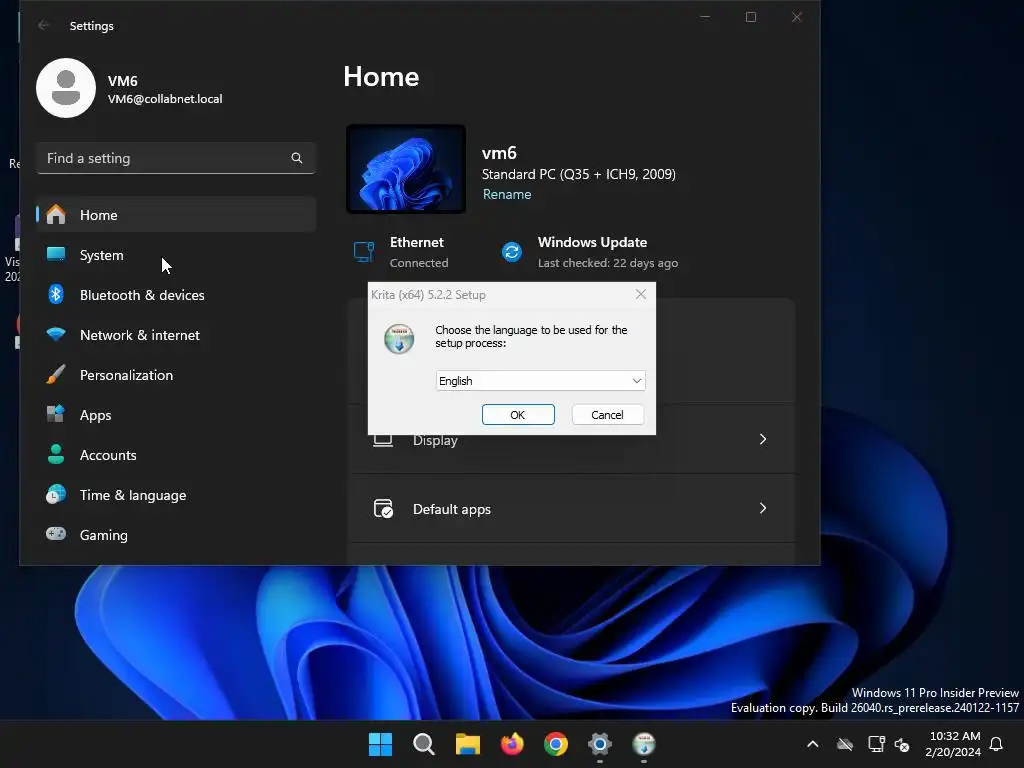The height and width of the screenshot is (768, 1024).
Task: Click the Bluetooth icon in sidebar
Action: coord(56,295)
